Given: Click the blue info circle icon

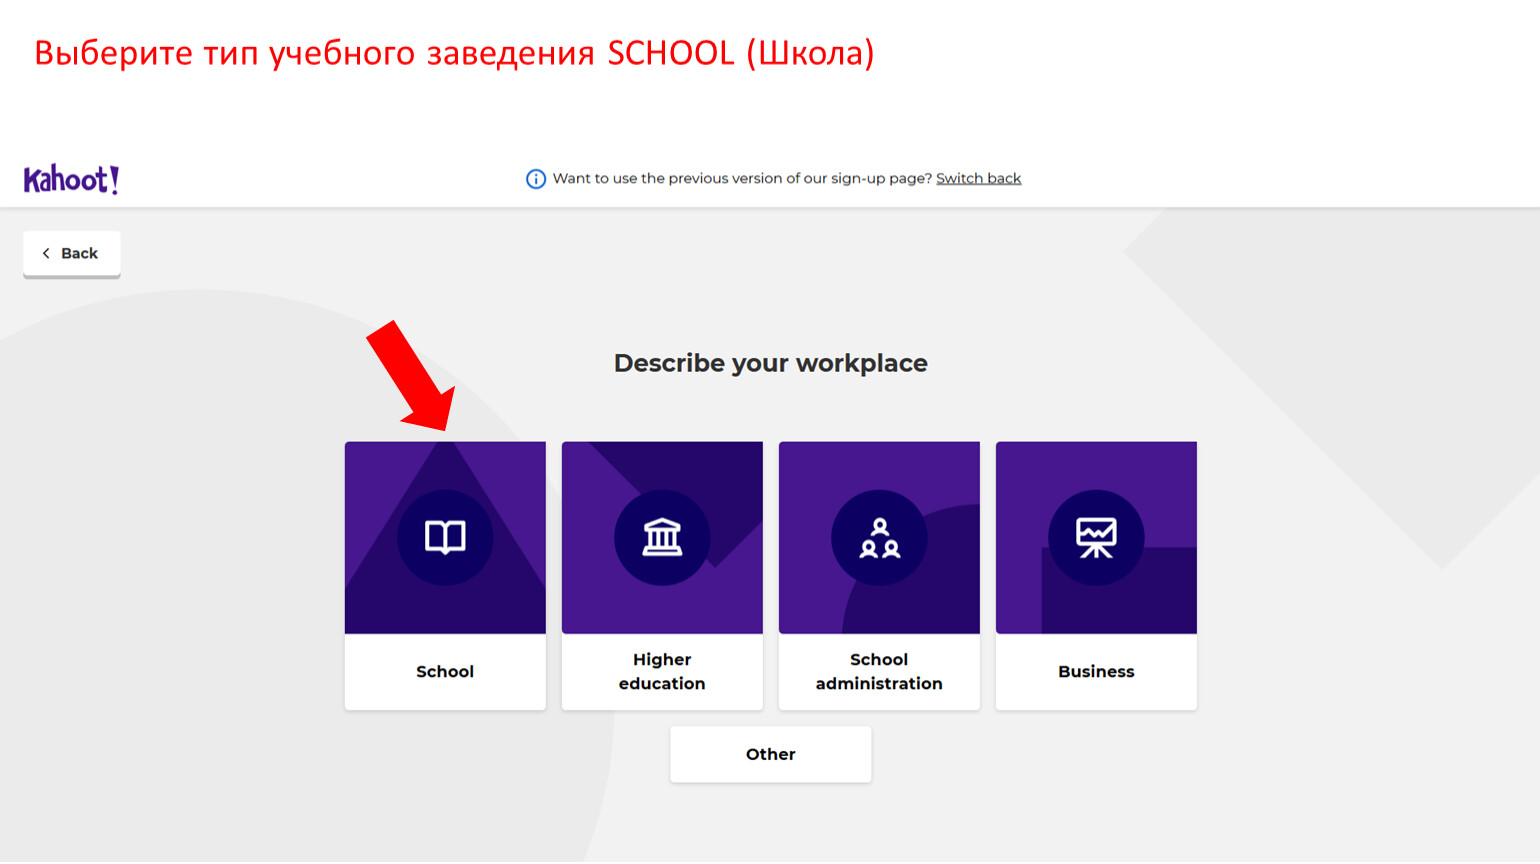Looking at the screenshot, I should pyautogui.click(x=536, y=179).
